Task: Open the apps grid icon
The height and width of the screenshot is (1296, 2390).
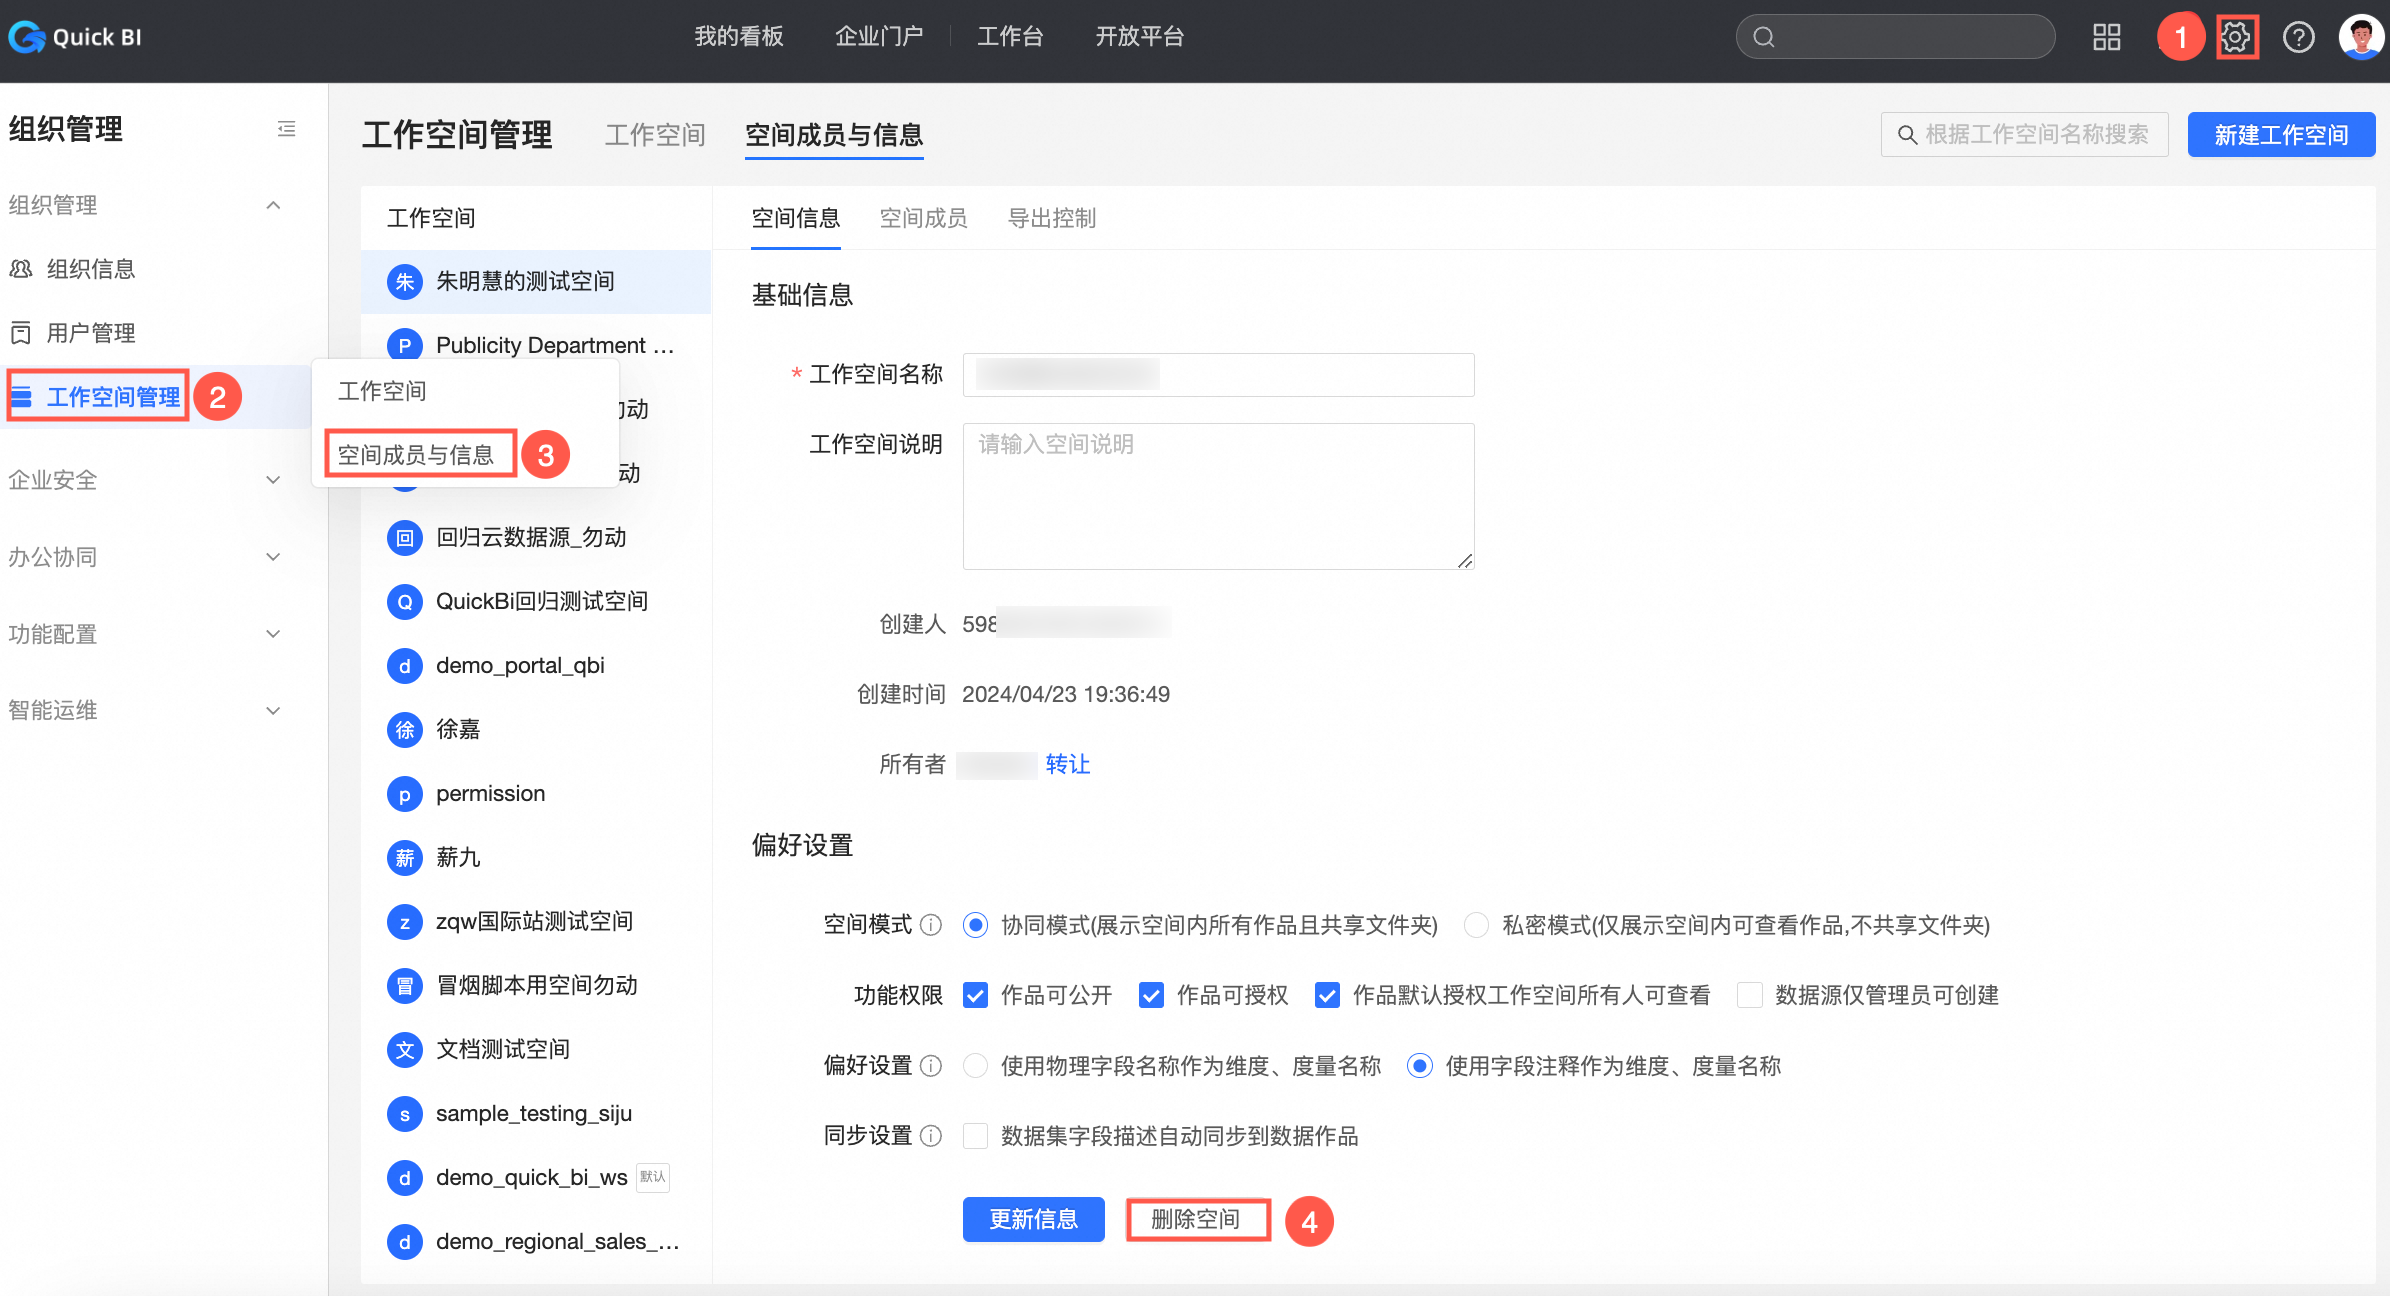Action: click(2107, 37)
